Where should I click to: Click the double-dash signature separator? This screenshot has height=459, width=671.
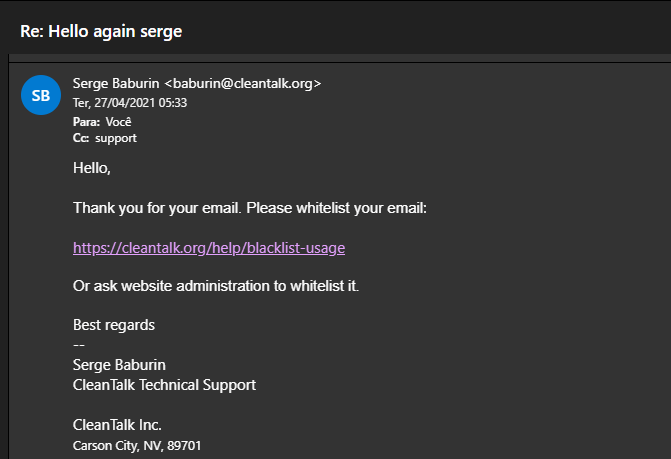(79, 345)
